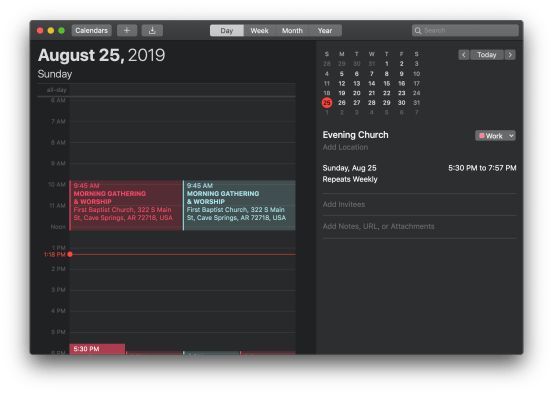Change Repeats Weekly setting

[x=350, y=179]
